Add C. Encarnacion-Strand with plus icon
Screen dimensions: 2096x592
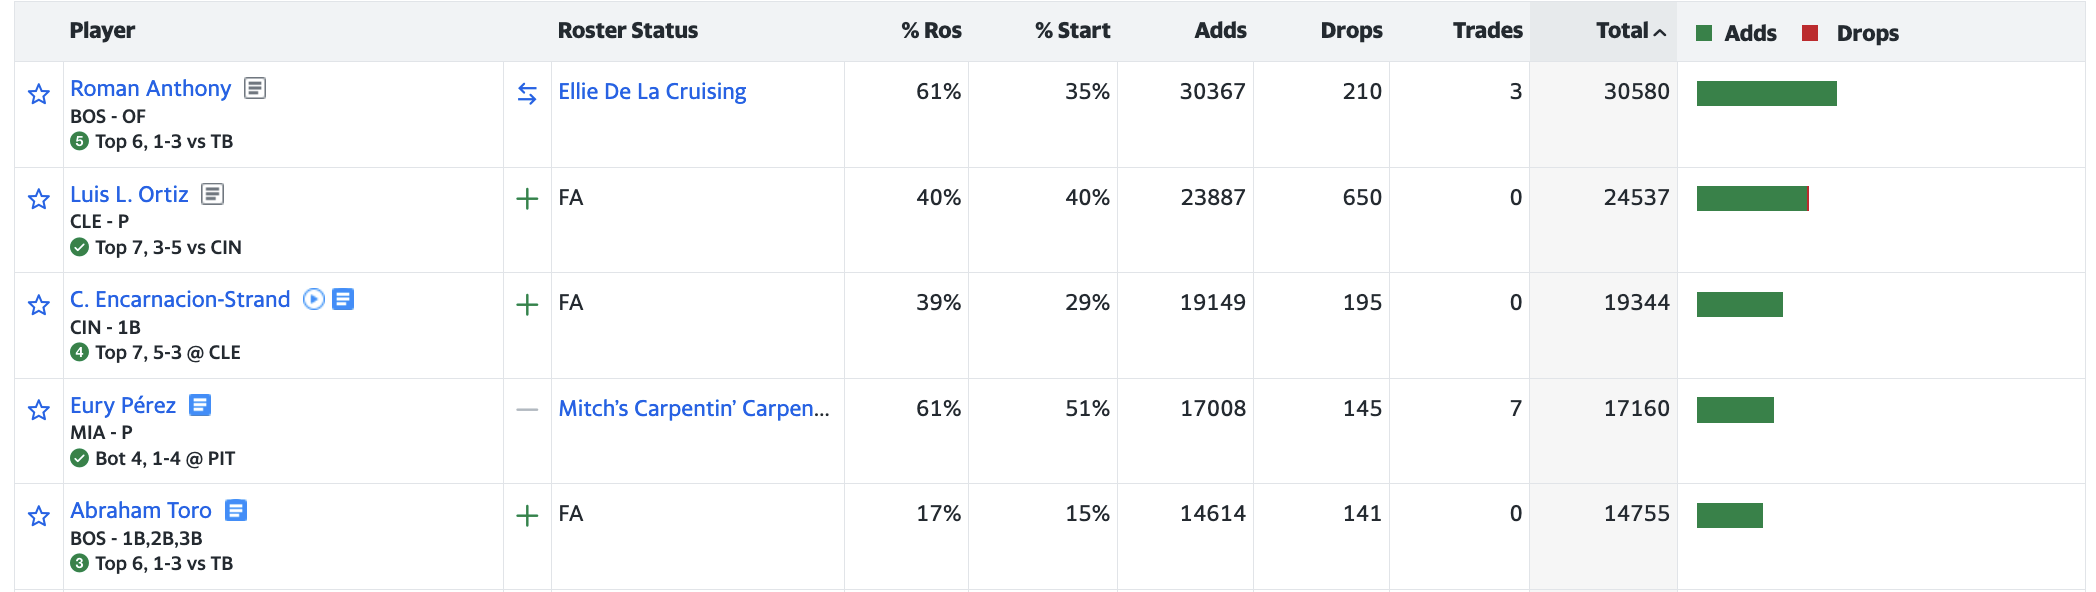(x=527, y=304)
